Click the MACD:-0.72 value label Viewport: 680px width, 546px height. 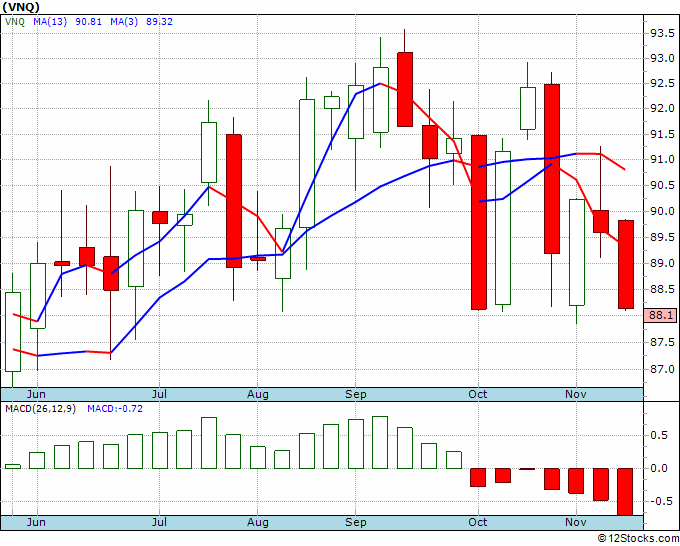click(115, 409)
